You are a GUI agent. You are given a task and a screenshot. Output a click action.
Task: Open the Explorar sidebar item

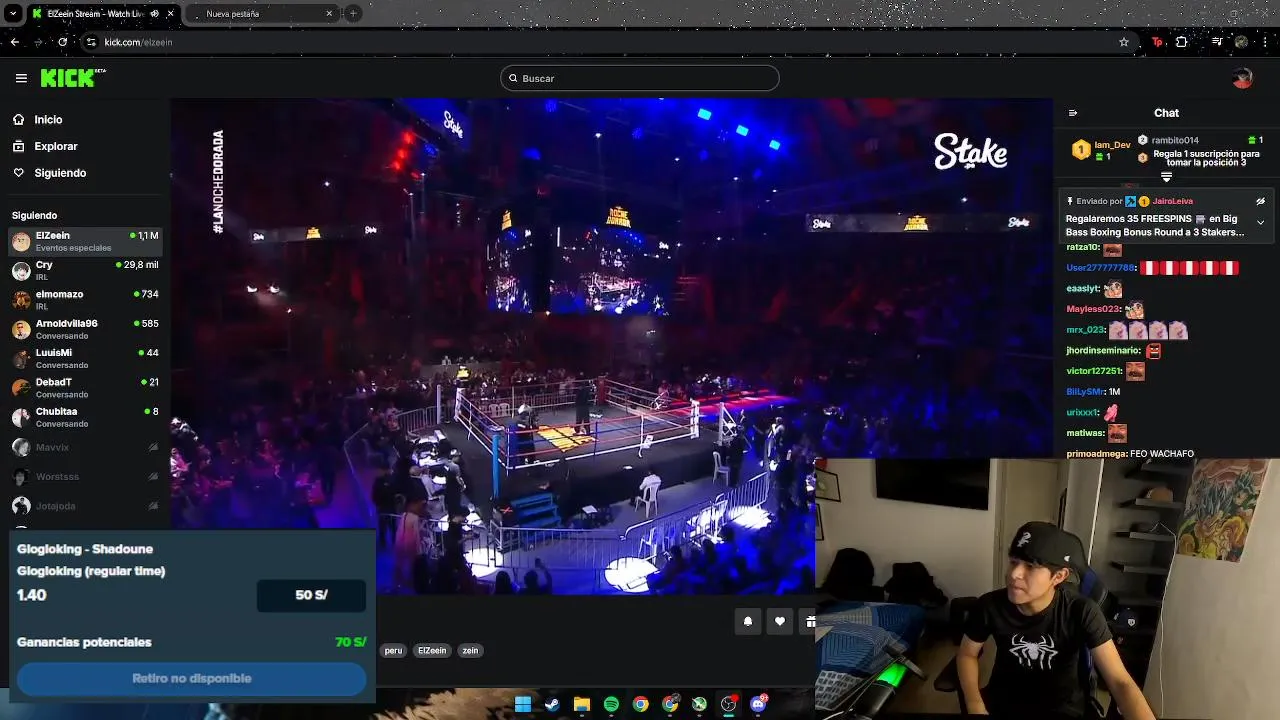point(55,146)
